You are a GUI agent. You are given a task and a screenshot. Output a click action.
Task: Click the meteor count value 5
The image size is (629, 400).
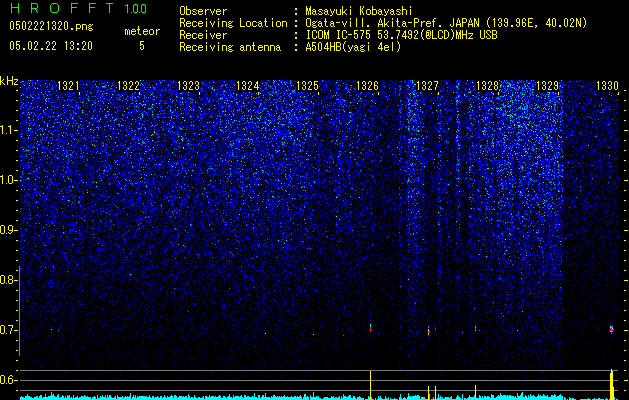coord(142,46)
